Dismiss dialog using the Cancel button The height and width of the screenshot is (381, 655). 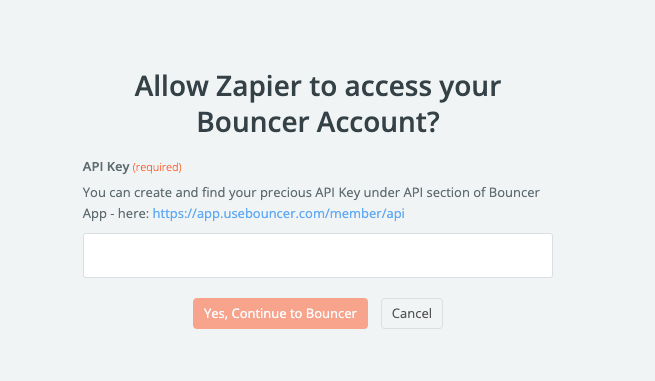[x=411, y=313]
